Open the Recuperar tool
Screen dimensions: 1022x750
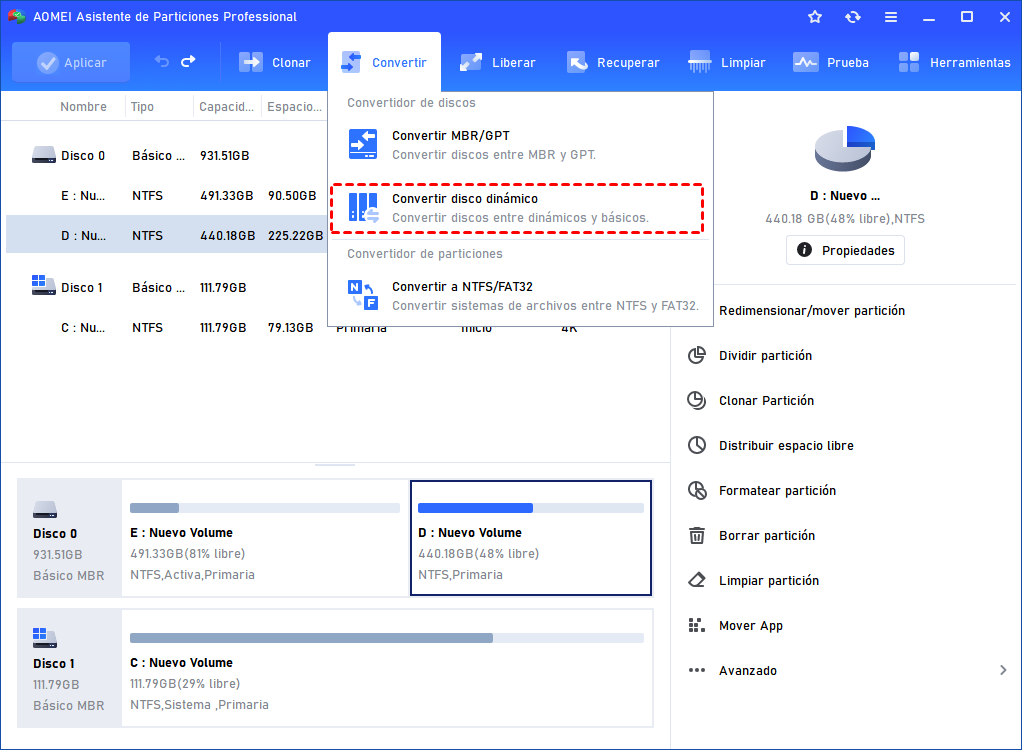click(x=612, y=62)
